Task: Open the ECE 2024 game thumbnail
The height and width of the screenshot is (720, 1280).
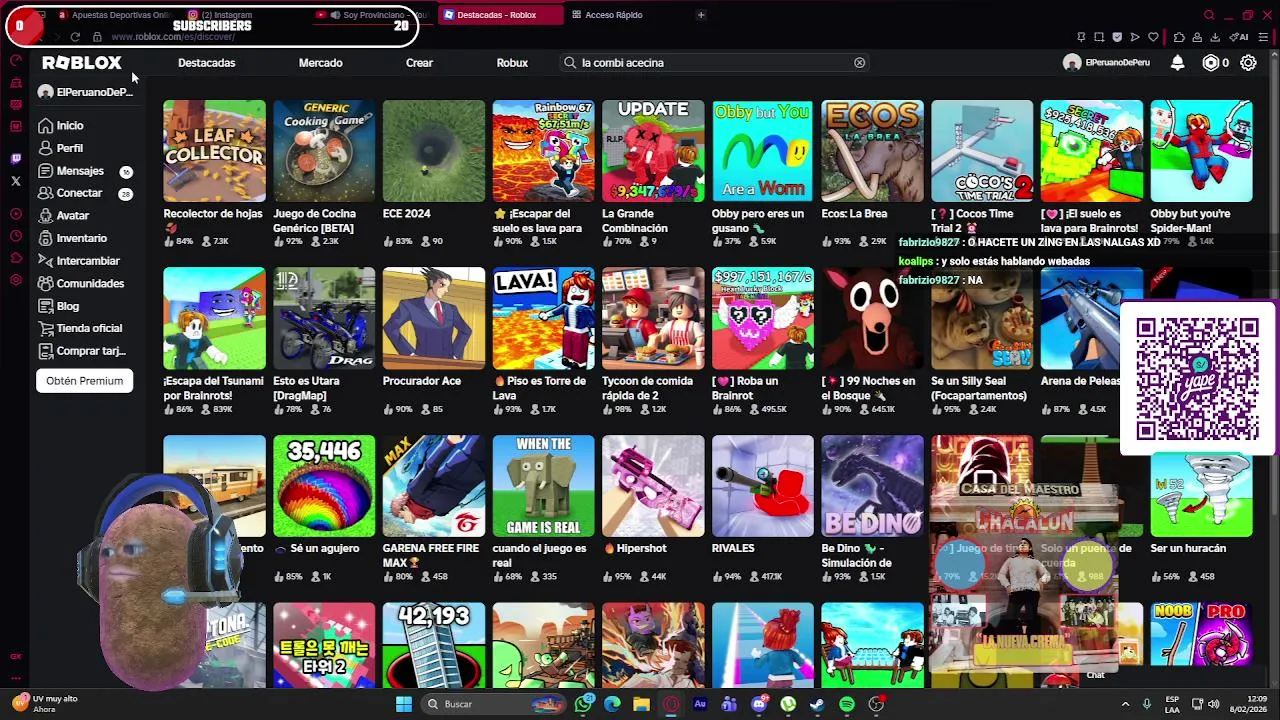Action: (434, 151)
